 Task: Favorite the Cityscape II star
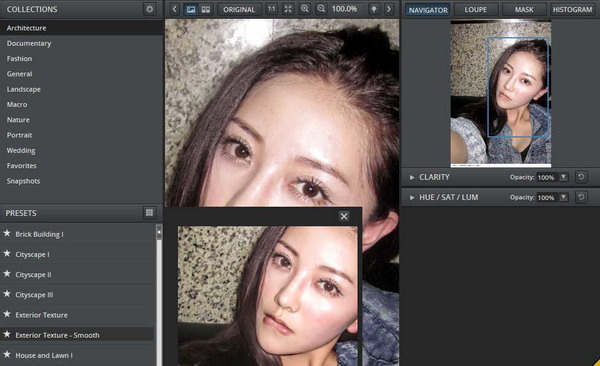(7, 274)
